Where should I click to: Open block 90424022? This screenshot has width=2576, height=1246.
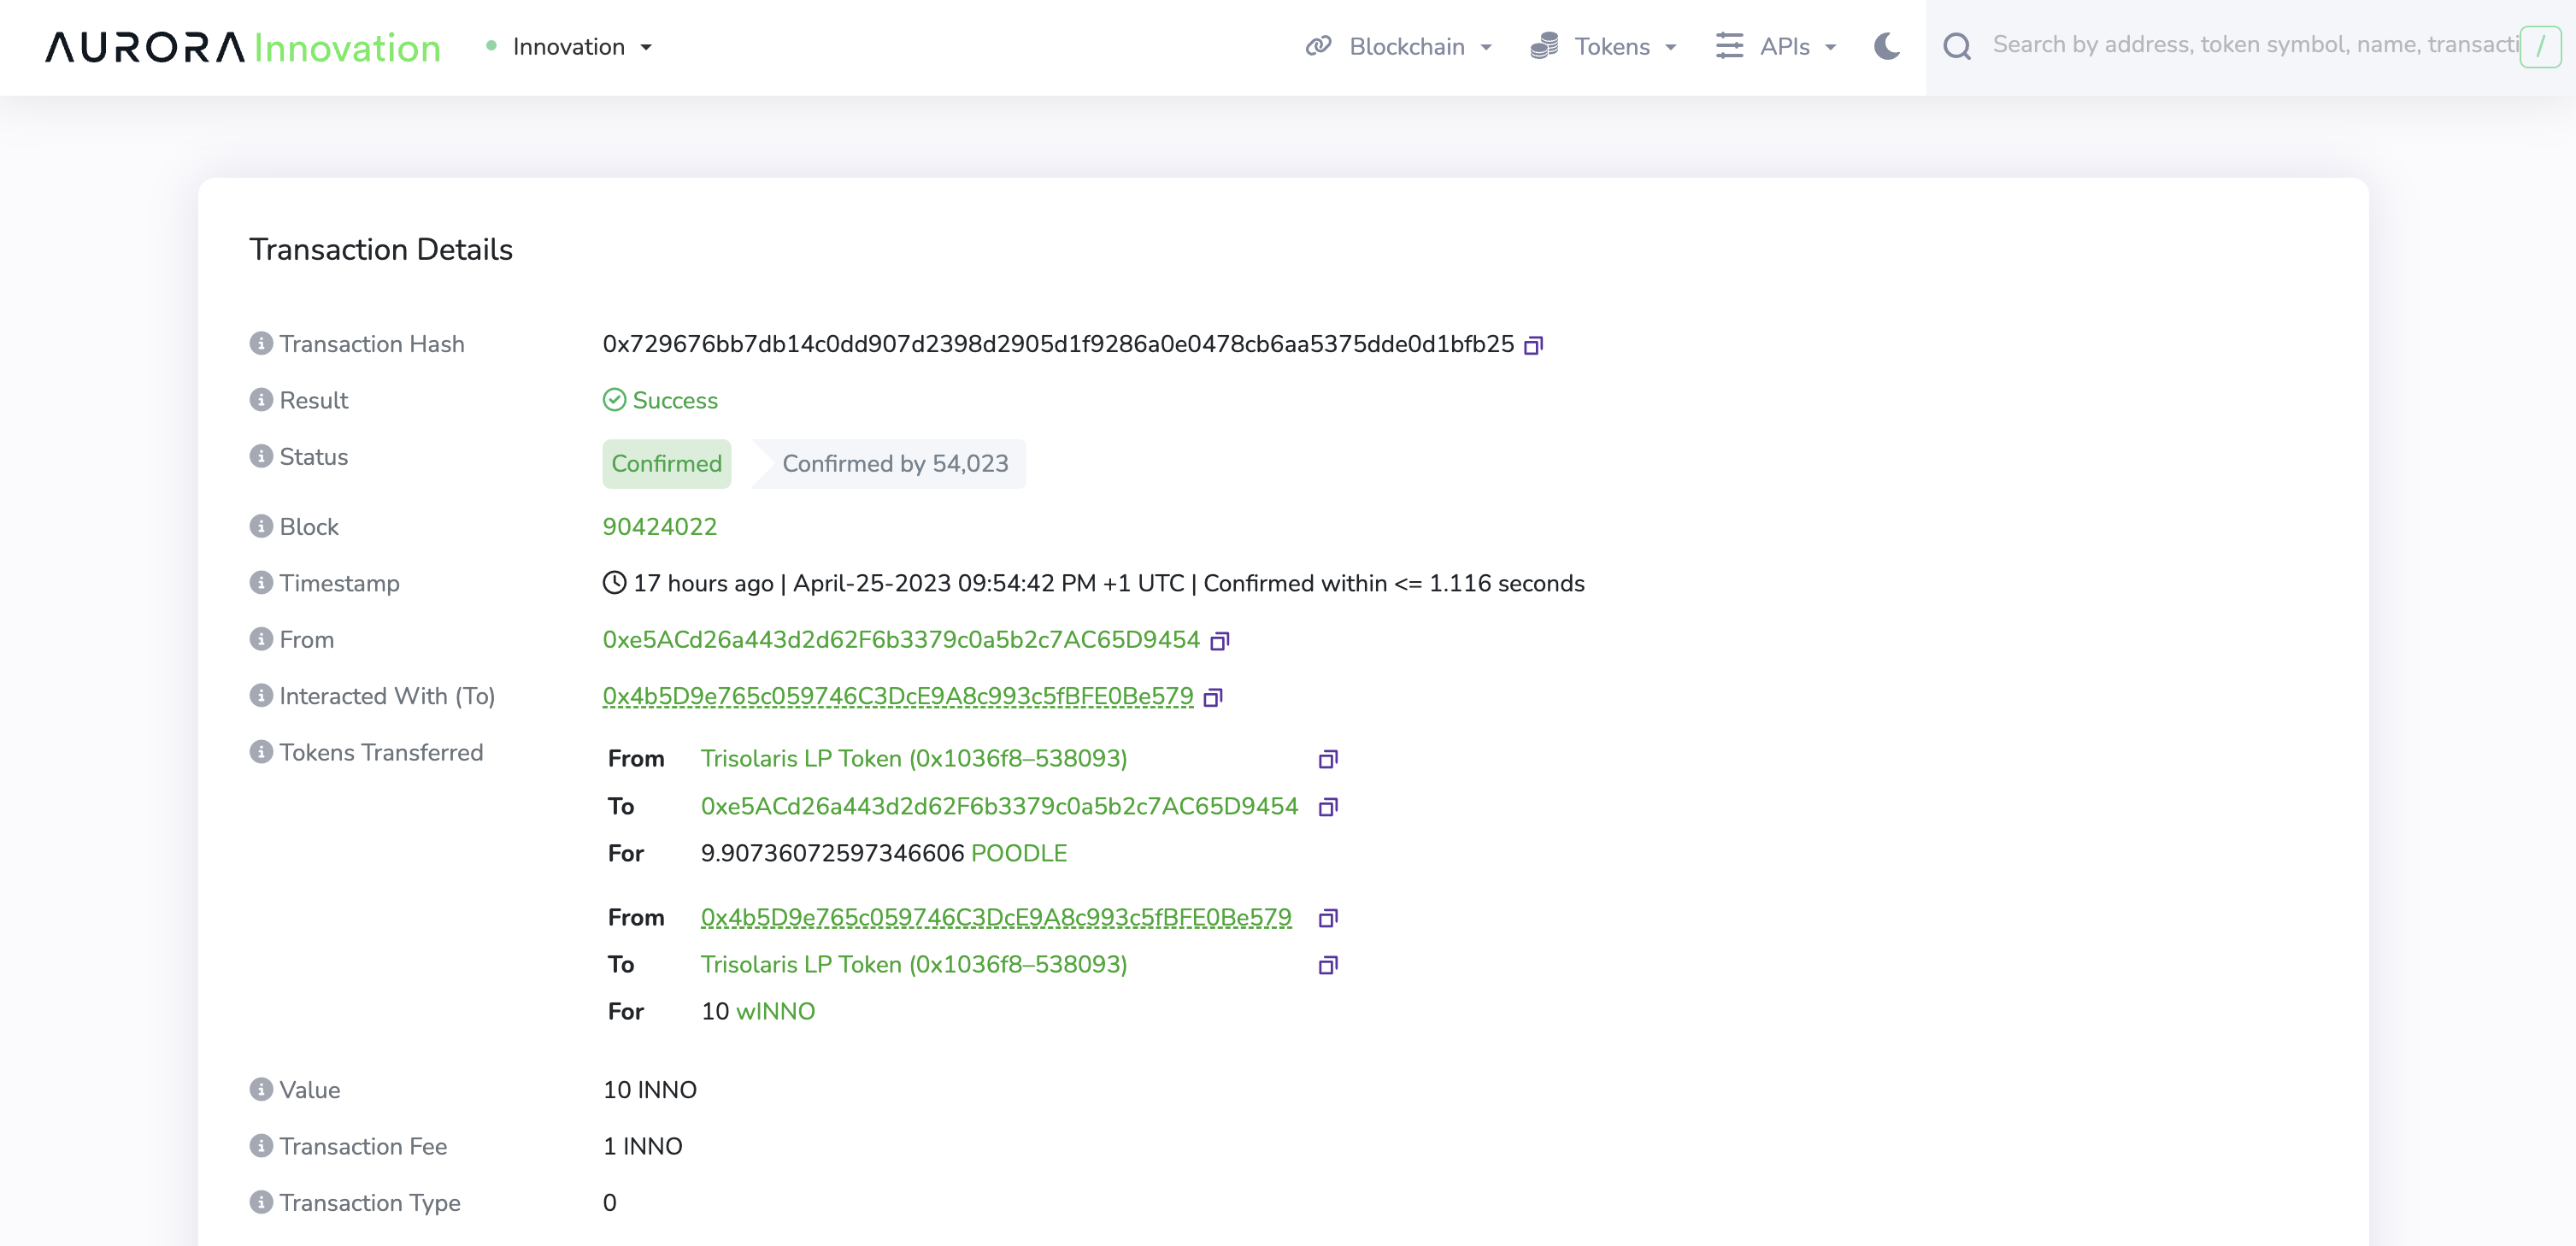click(659, 527)
